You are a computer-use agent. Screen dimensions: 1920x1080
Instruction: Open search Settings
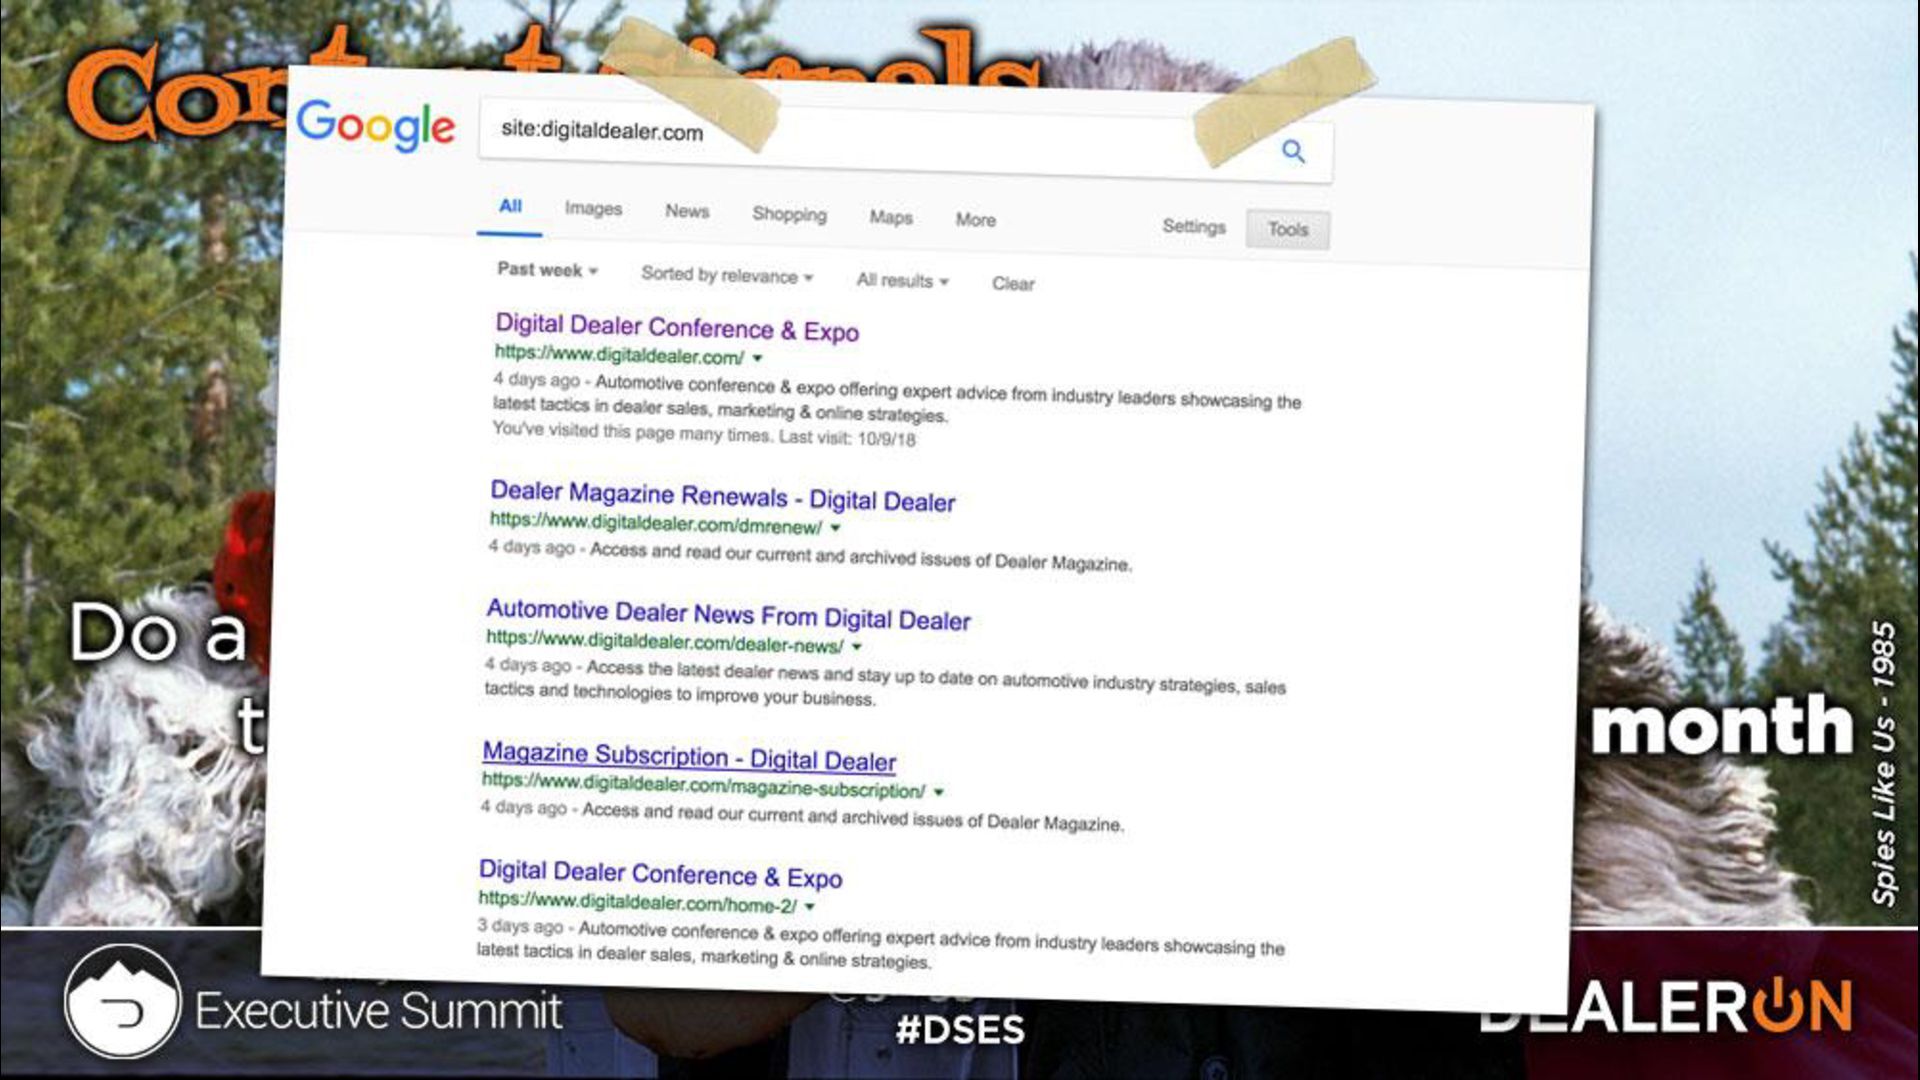1194,226
